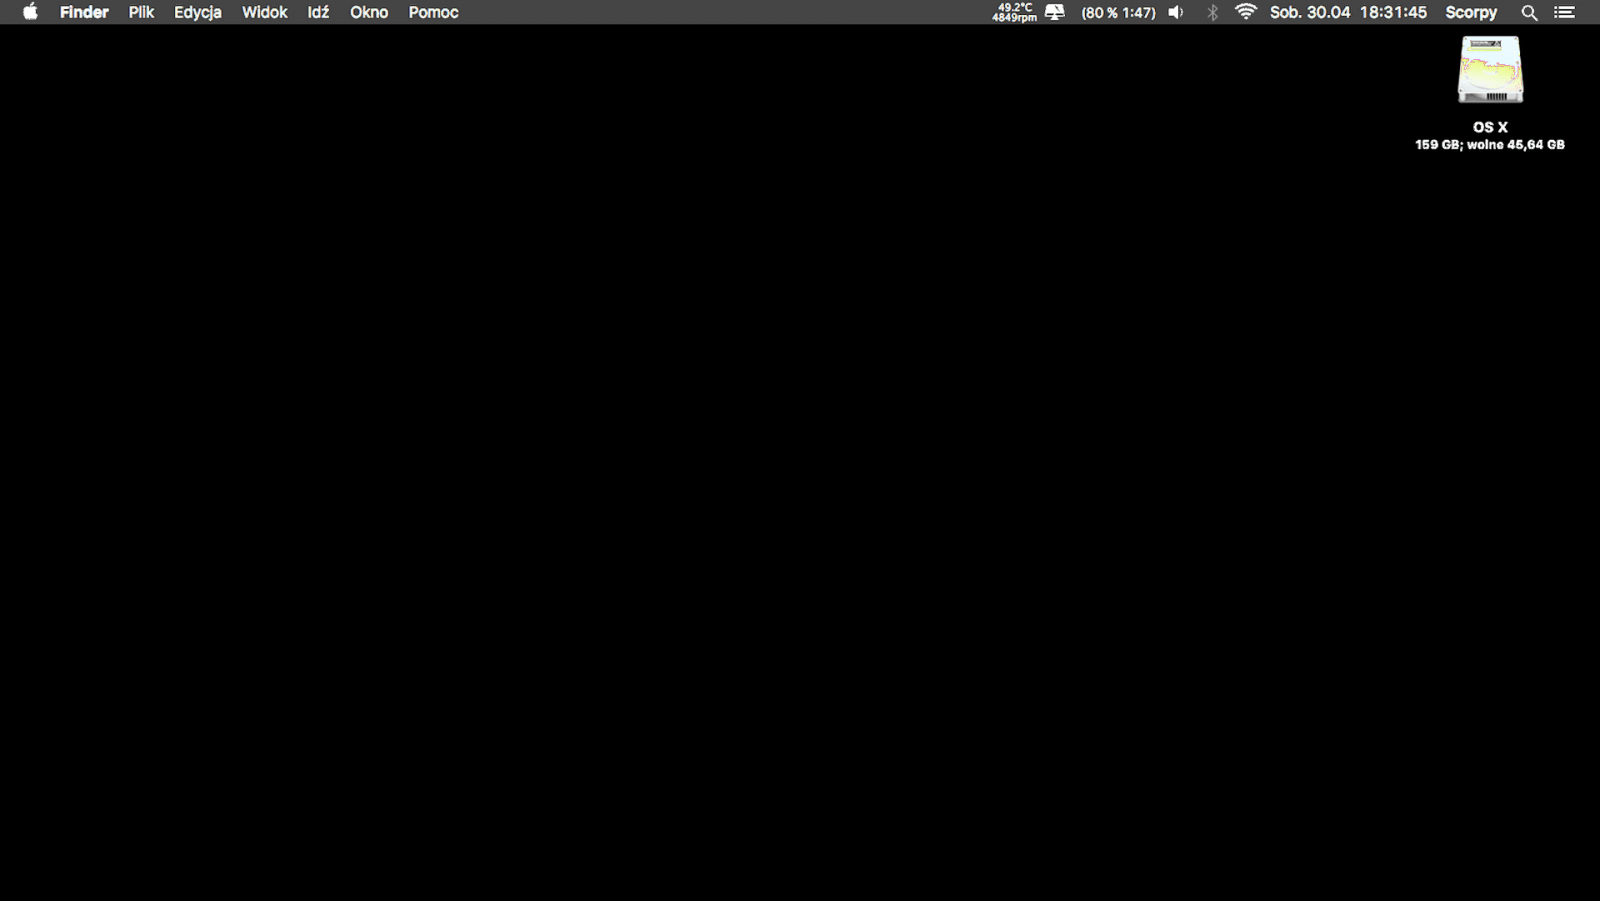The width and height of the screenshot is (1600, 901).
Task: Open the Apple menu
Action: [x=29, y=13]
